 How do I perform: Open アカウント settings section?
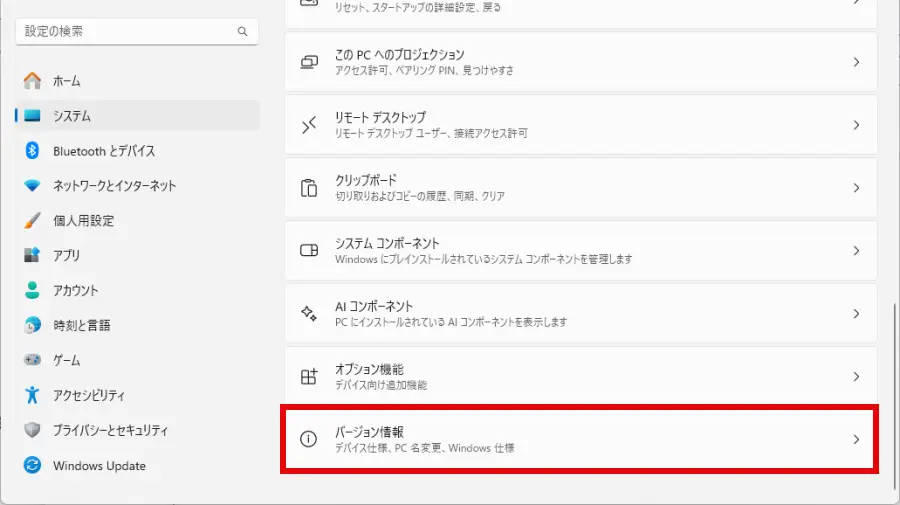(x=138, y=290)
